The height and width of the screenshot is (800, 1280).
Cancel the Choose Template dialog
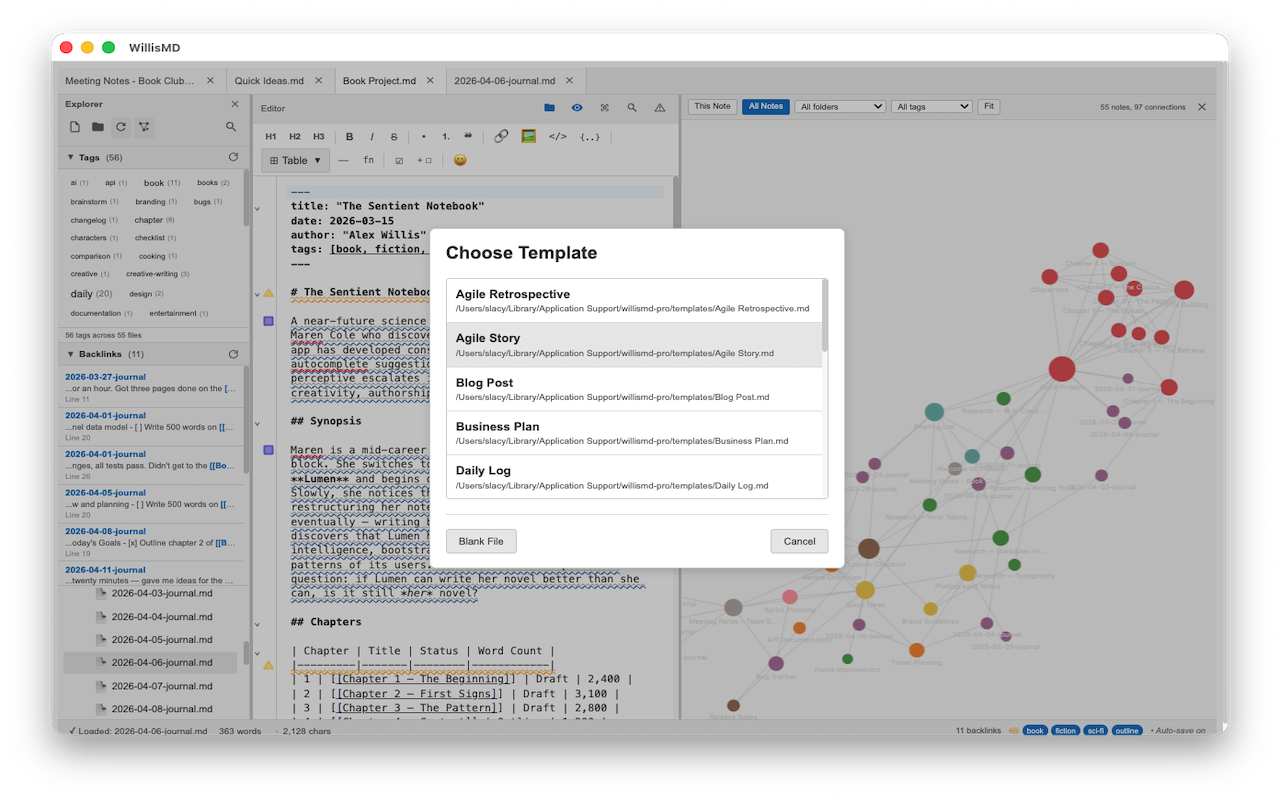[799, 541]
